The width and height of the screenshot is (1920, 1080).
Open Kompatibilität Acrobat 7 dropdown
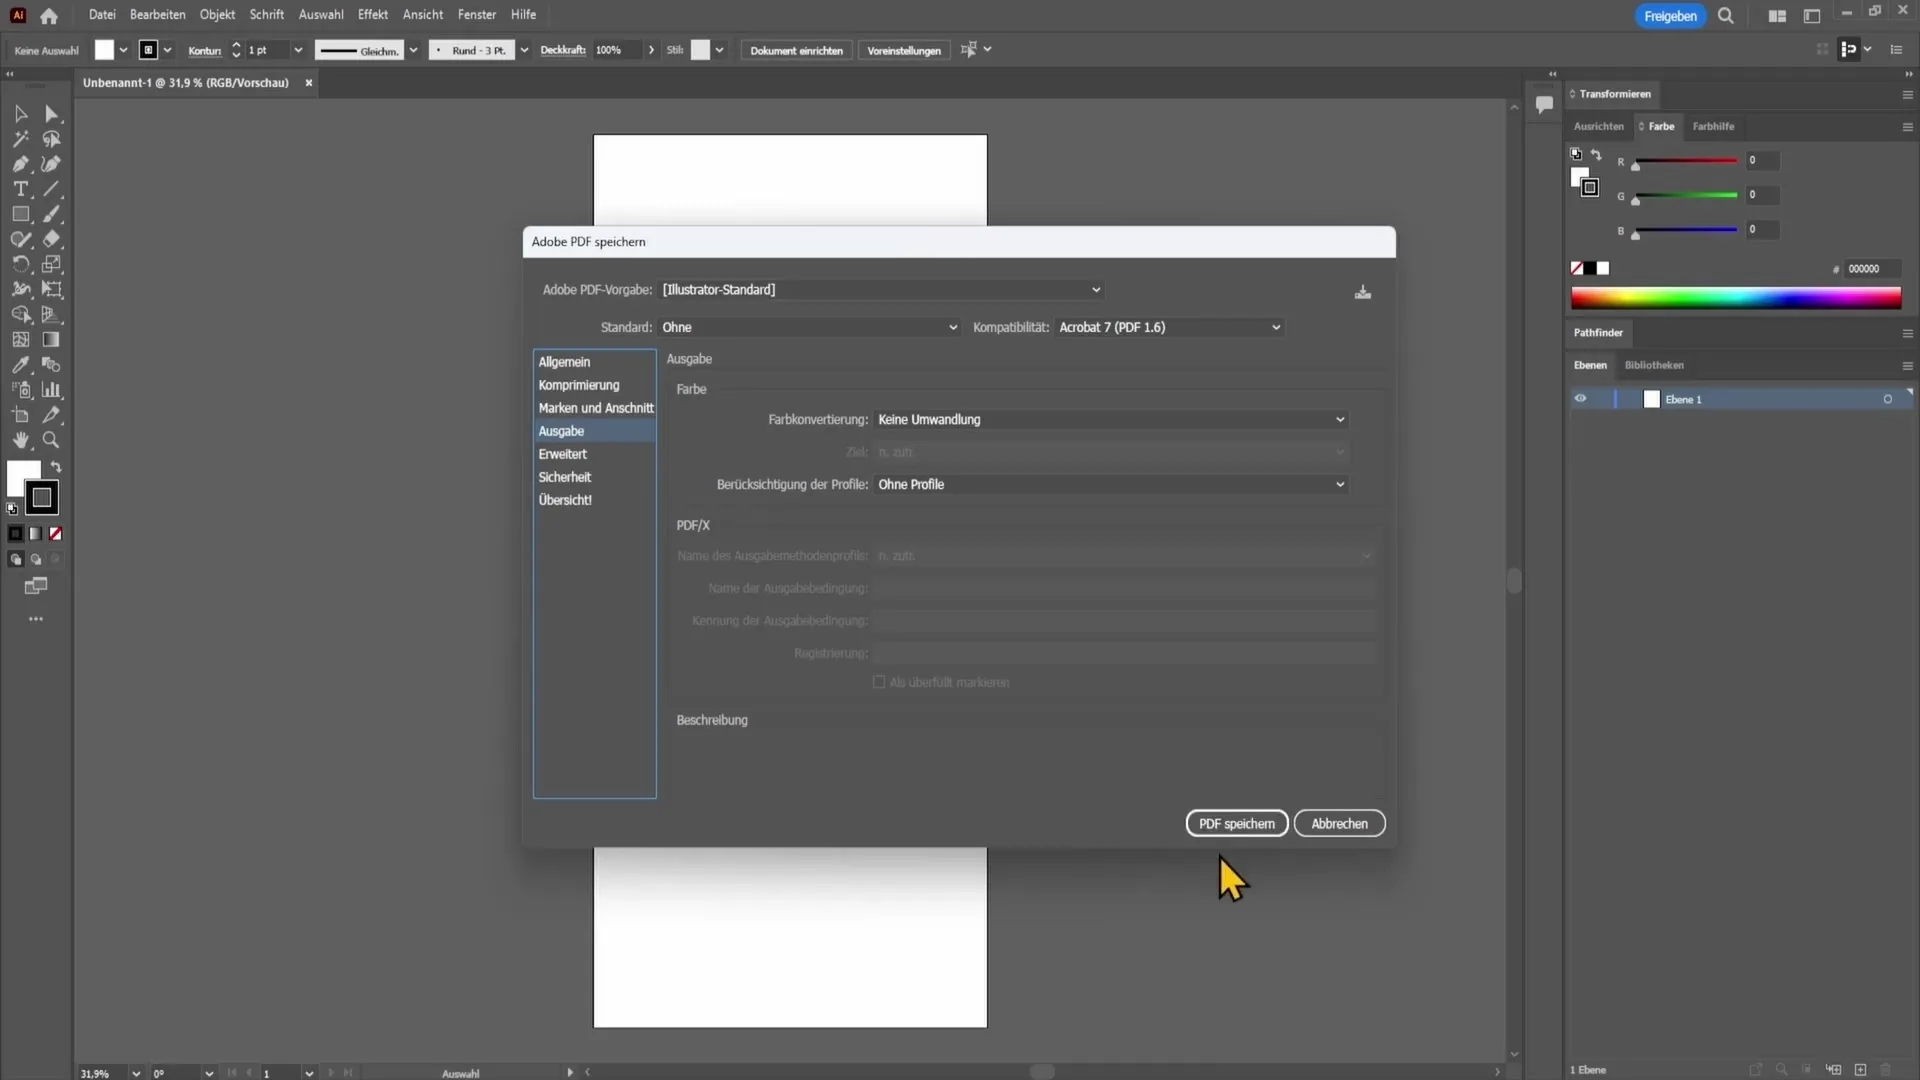tap(1170, 327)
